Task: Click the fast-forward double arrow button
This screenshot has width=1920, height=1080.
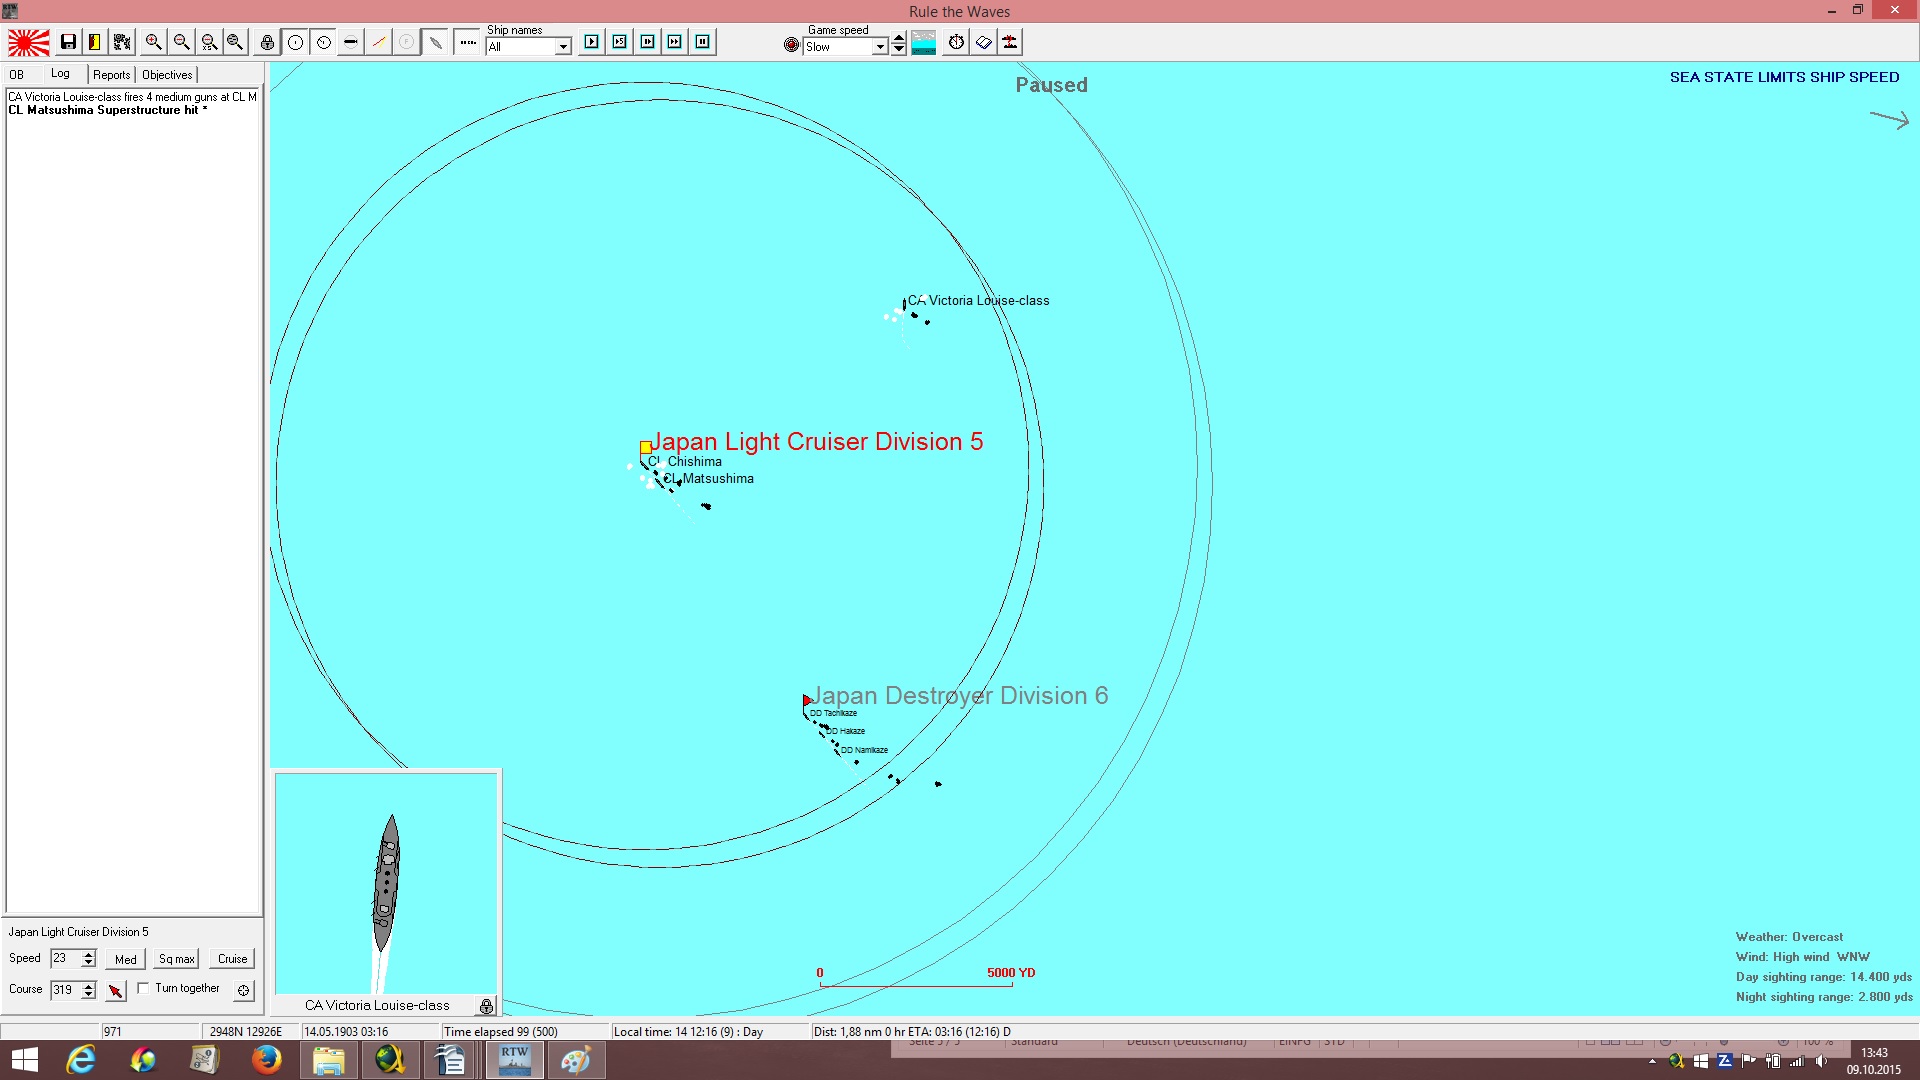Action: click(675, 42)
